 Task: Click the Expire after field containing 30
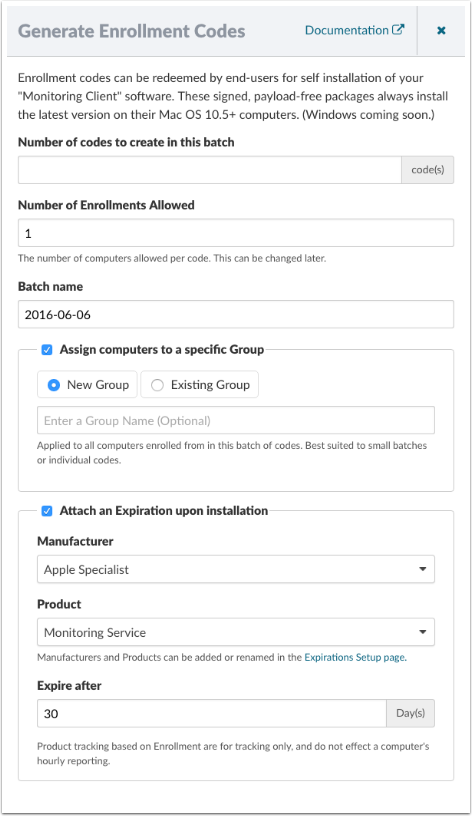212,713
